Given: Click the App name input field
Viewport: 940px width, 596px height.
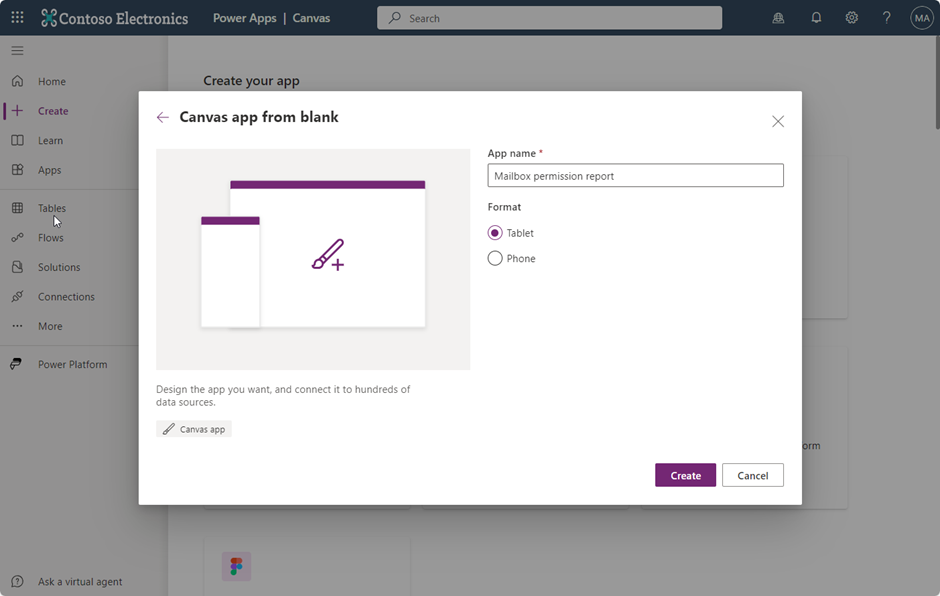Looking at the screenshot, I should (x=635, y=175).
